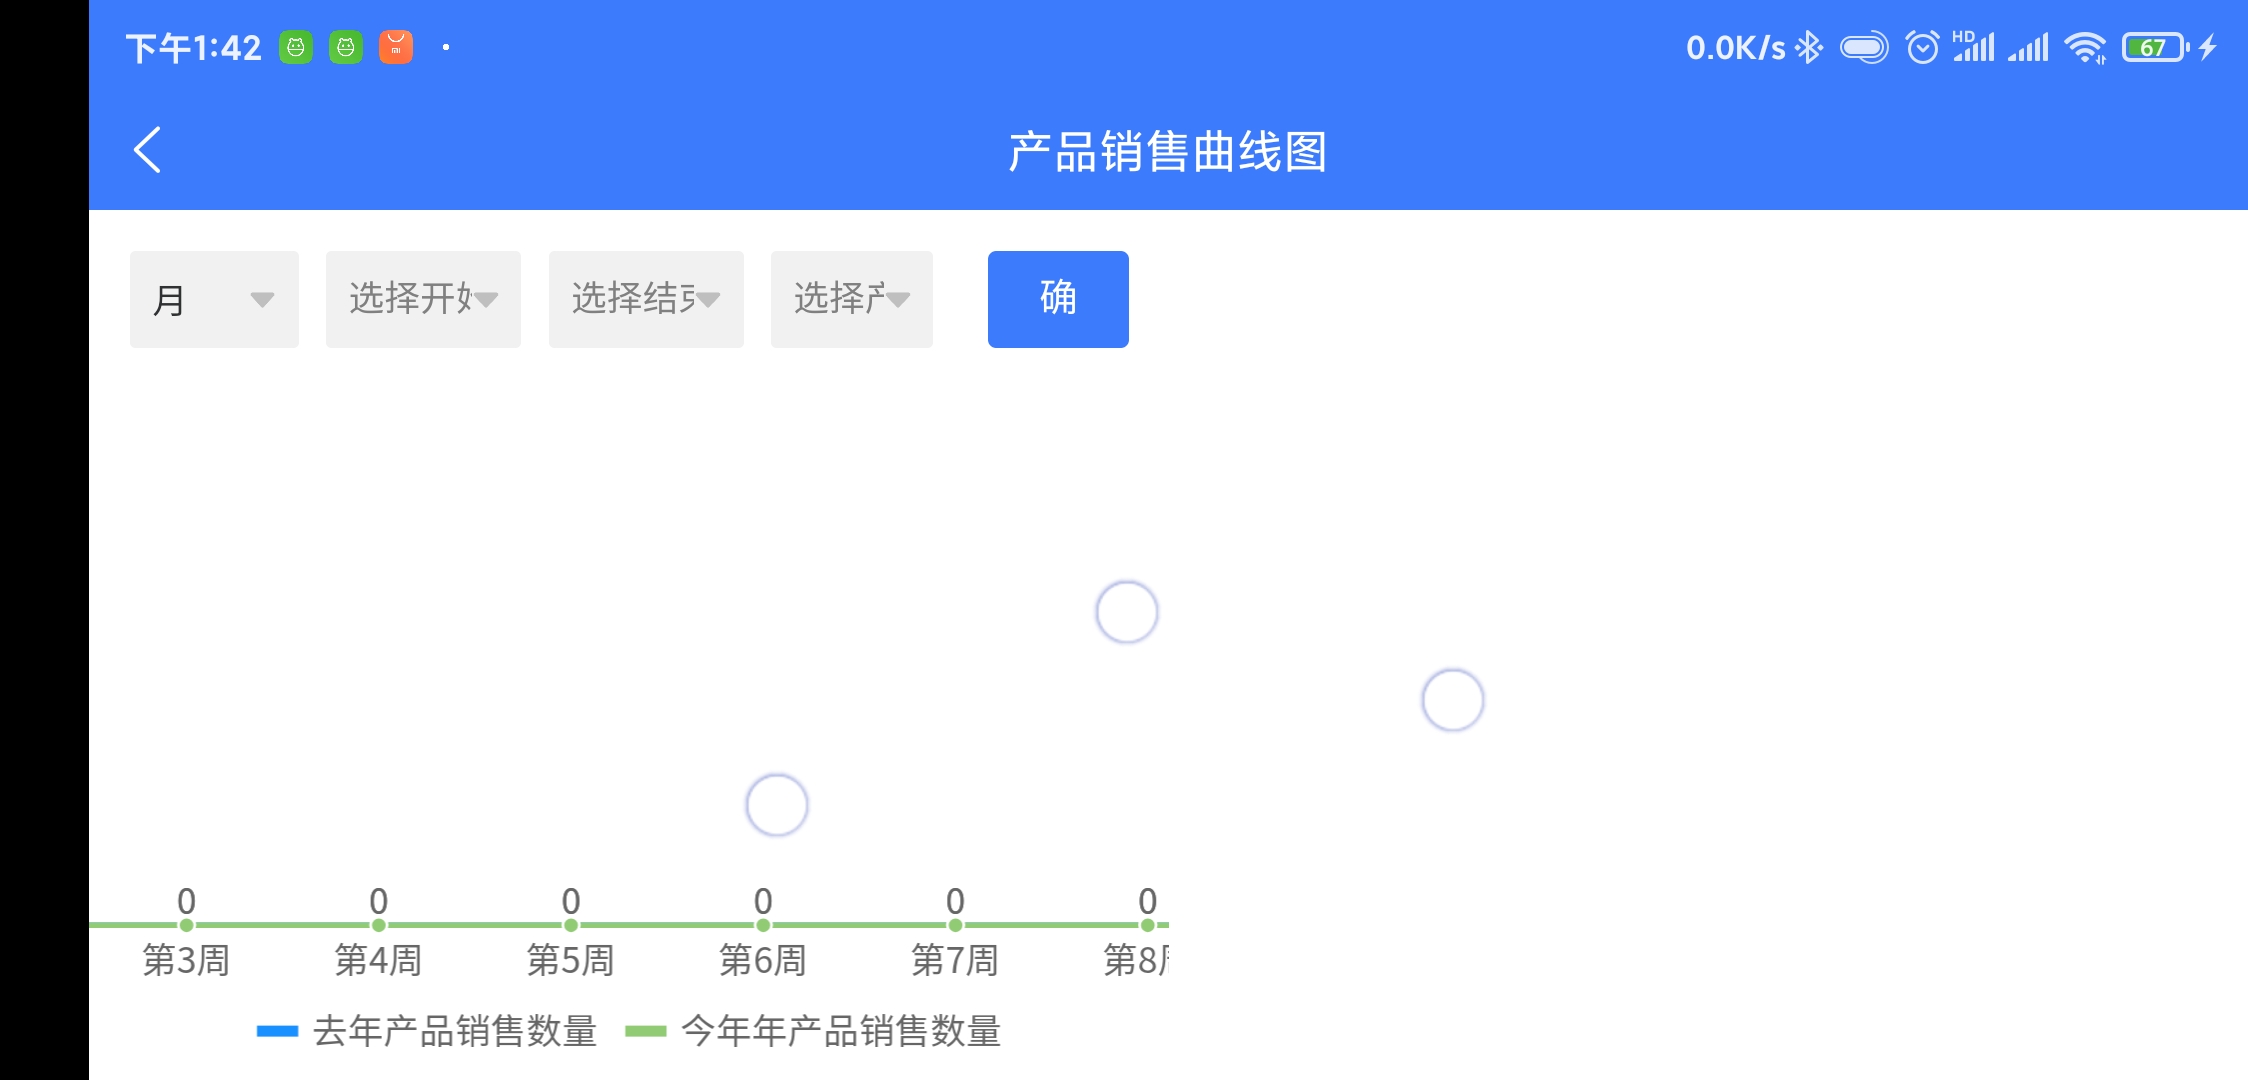Tap the Bluetooth status icon
The image size is (2248, 1080).
[1809, 47]
